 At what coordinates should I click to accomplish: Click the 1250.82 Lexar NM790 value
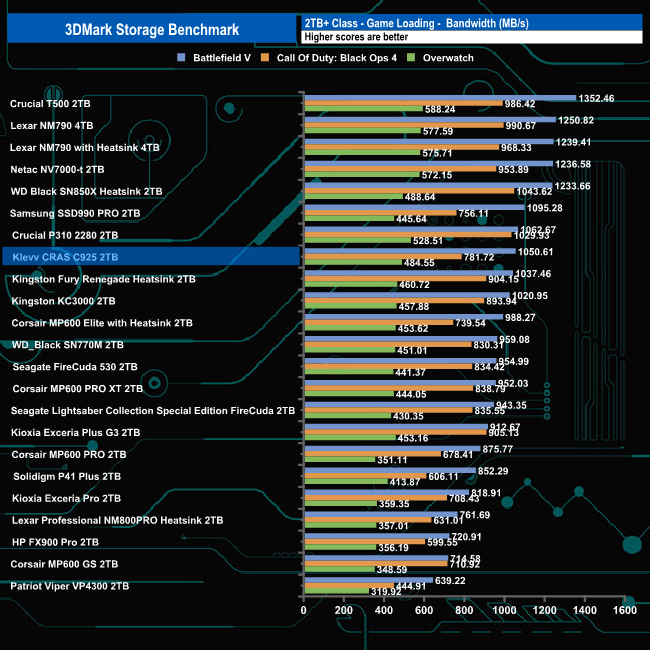[576, 121]
